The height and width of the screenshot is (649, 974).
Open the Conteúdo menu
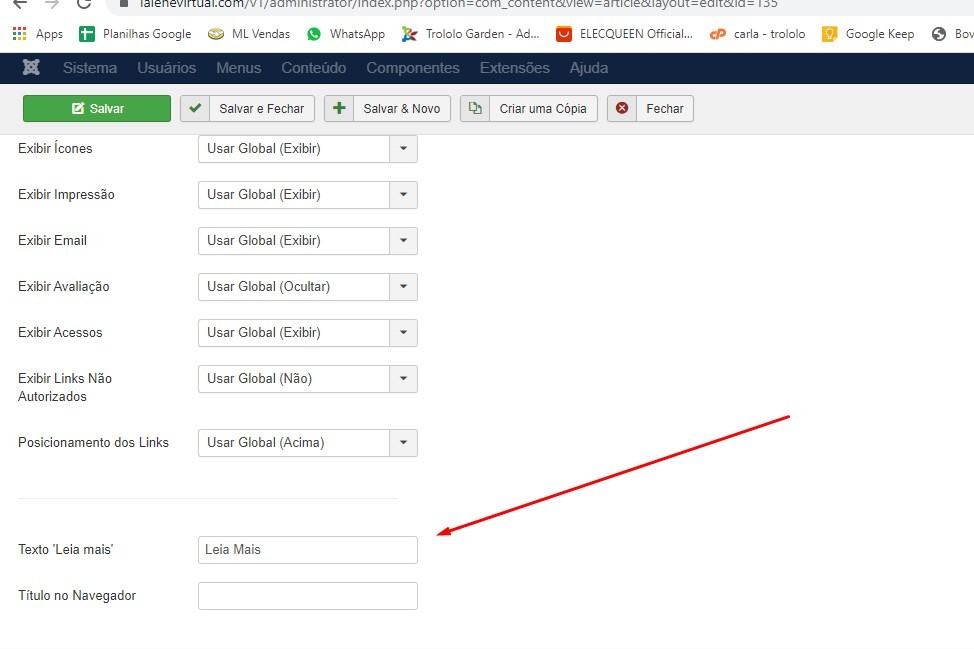(314, 68)
